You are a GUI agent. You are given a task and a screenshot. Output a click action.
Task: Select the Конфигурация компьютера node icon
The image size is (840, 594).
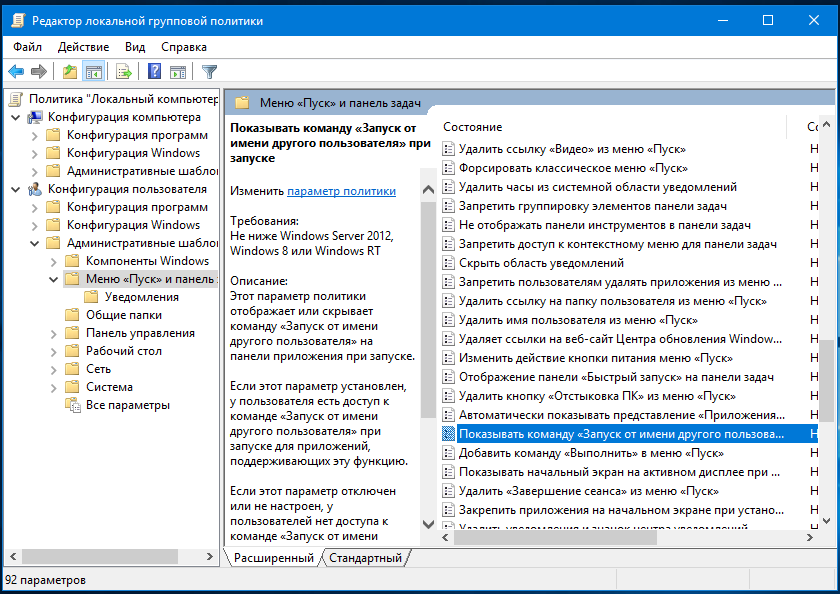(35, 117)
